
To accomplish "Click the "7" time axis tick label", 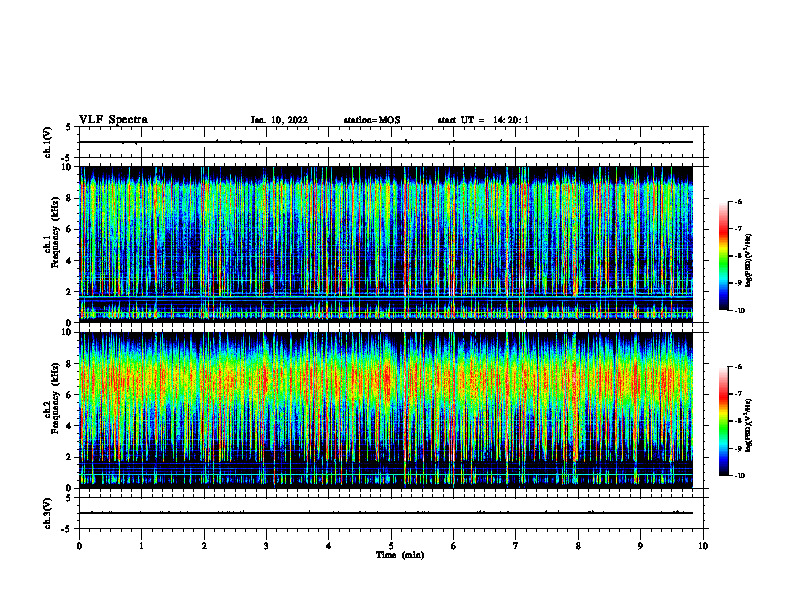I will [x=516, y=546].
